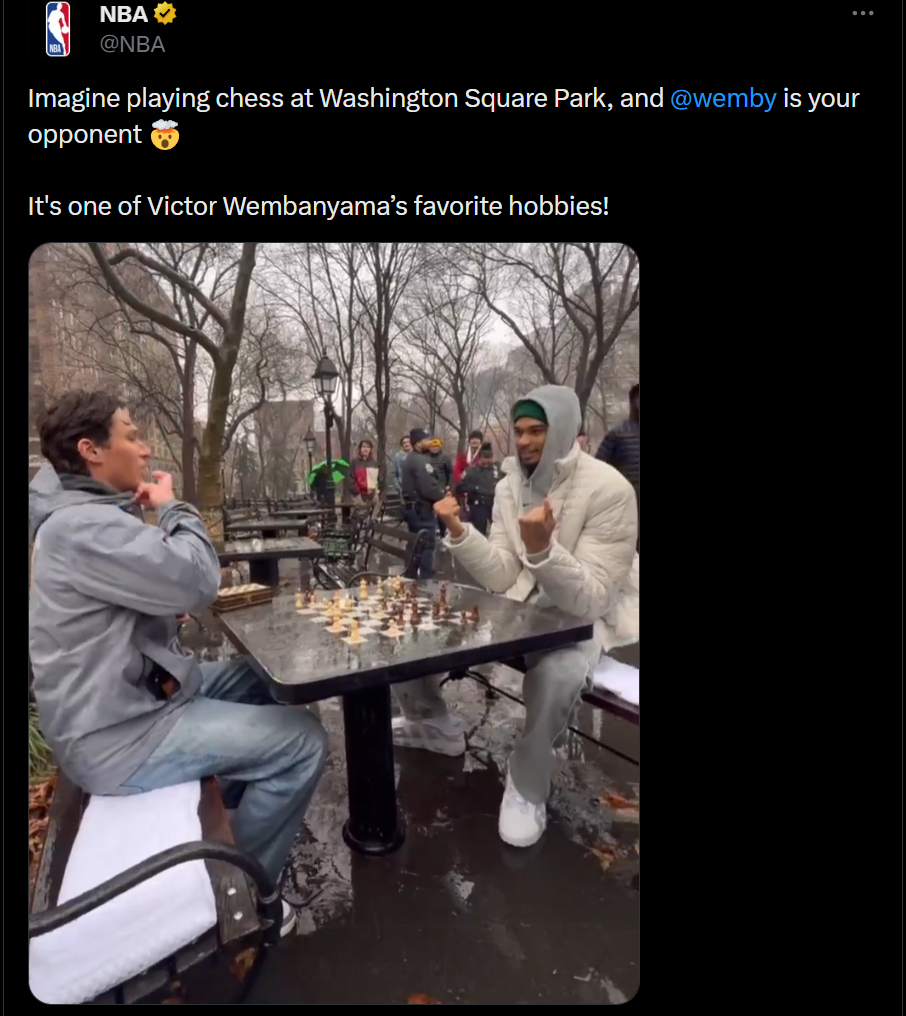Open the NBA logo profile avatar
Image resolution: width=906 pixels, height=1016 pixels.
tap(58, 29)
